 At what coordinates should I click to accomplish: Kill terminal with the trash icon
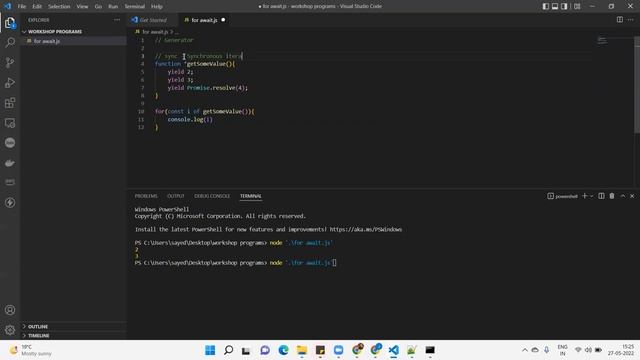(612, 196)
